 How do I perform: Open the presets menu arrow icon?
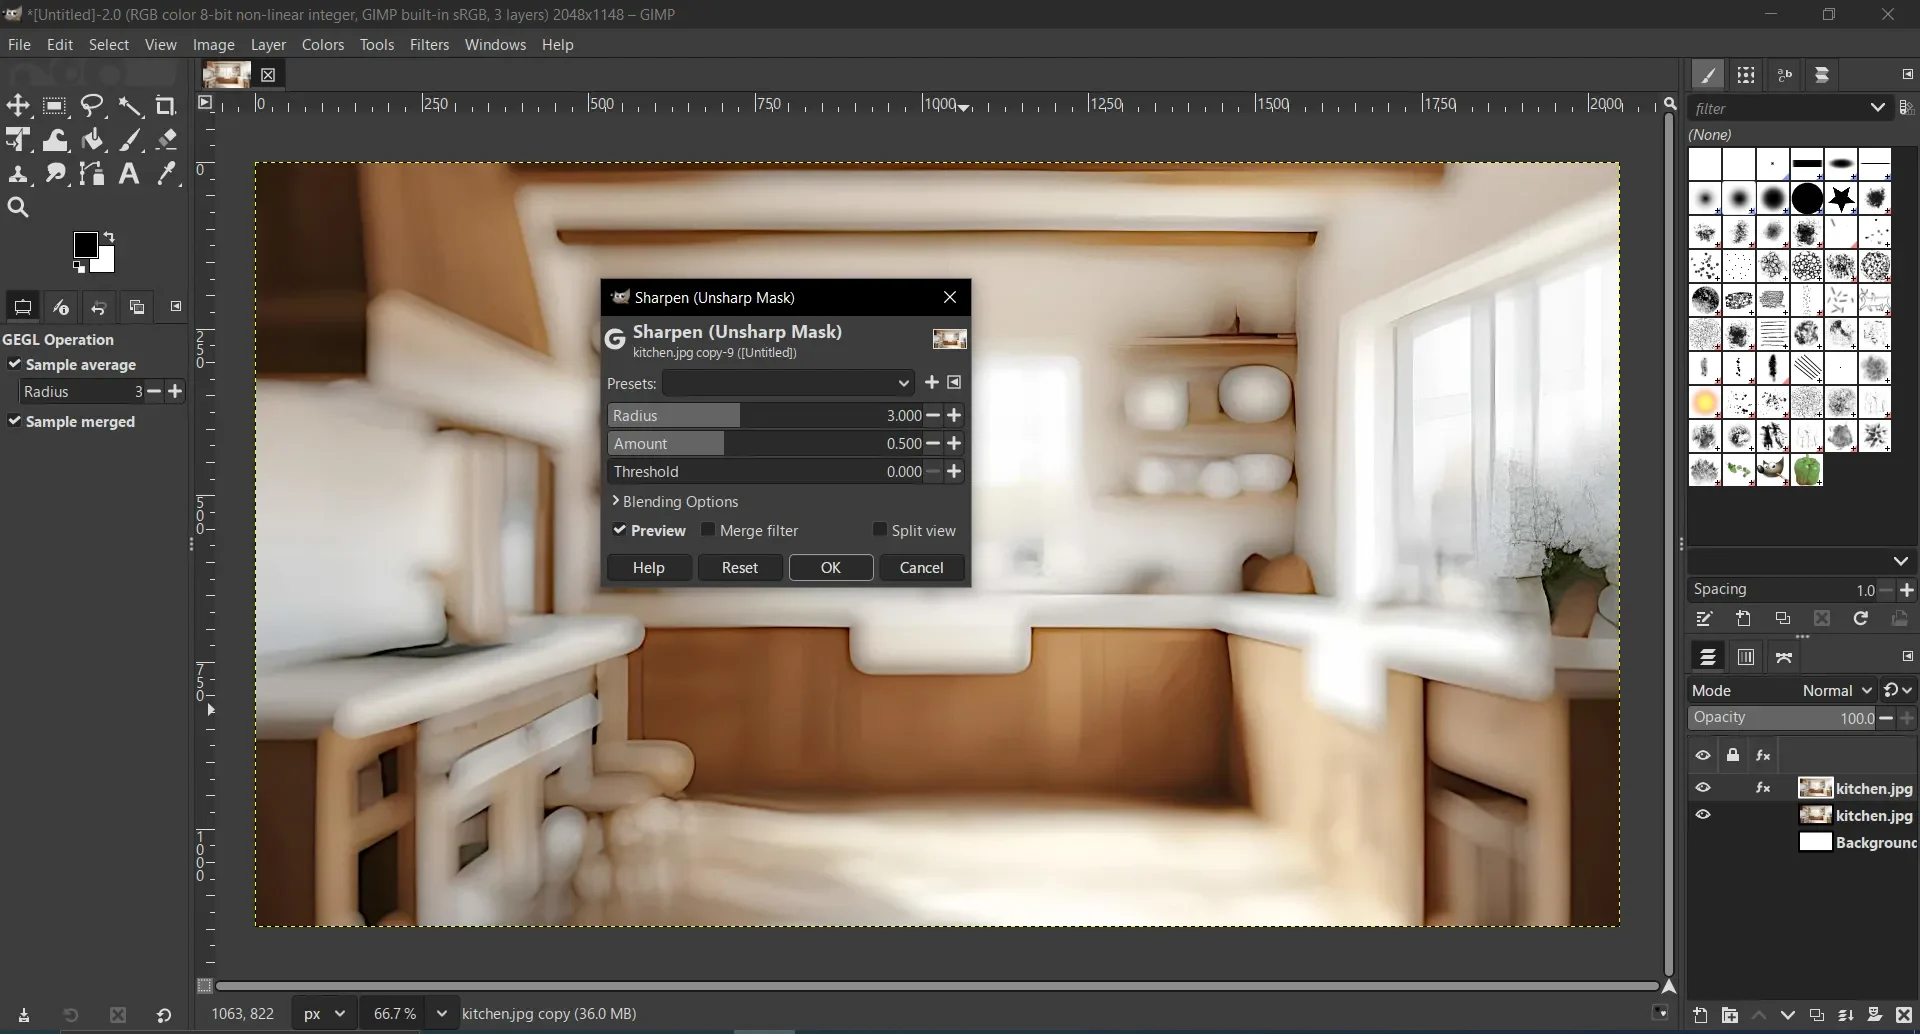[955, 383]
